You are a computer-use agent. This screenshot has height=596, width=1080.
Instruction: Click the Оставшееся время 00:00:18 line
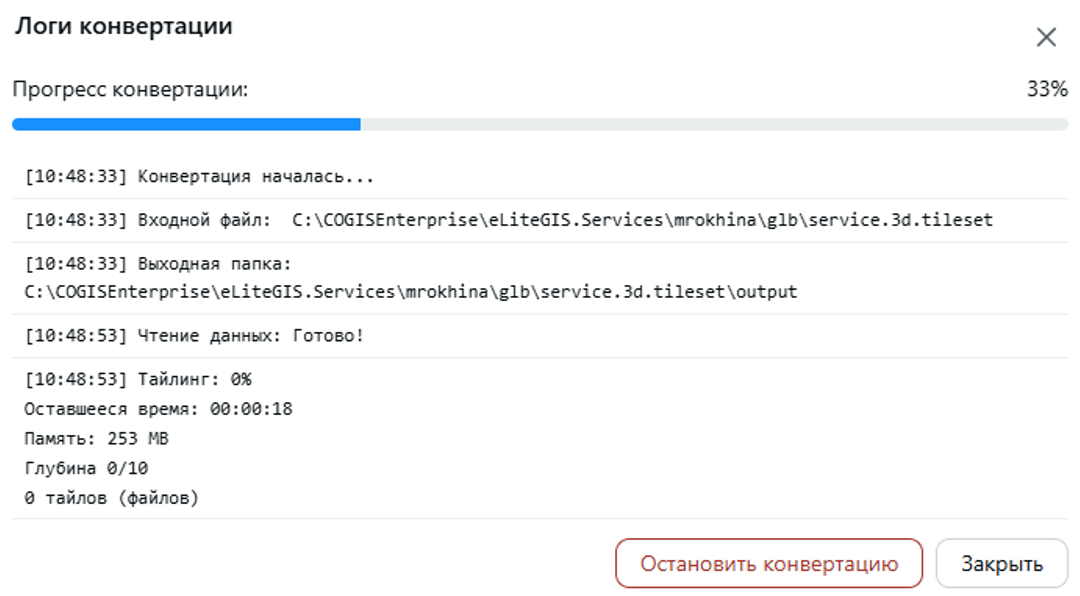[x=158, y=409]
